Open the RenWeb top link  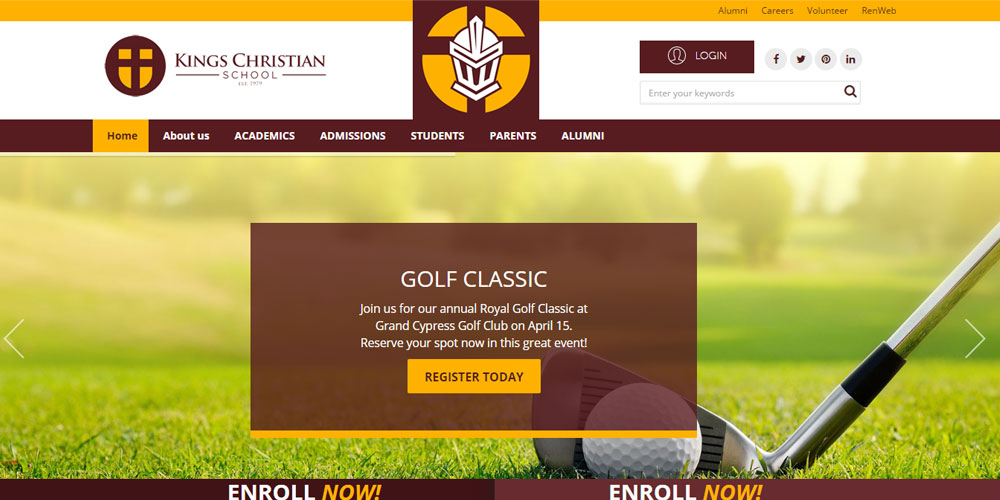(879, 11)
